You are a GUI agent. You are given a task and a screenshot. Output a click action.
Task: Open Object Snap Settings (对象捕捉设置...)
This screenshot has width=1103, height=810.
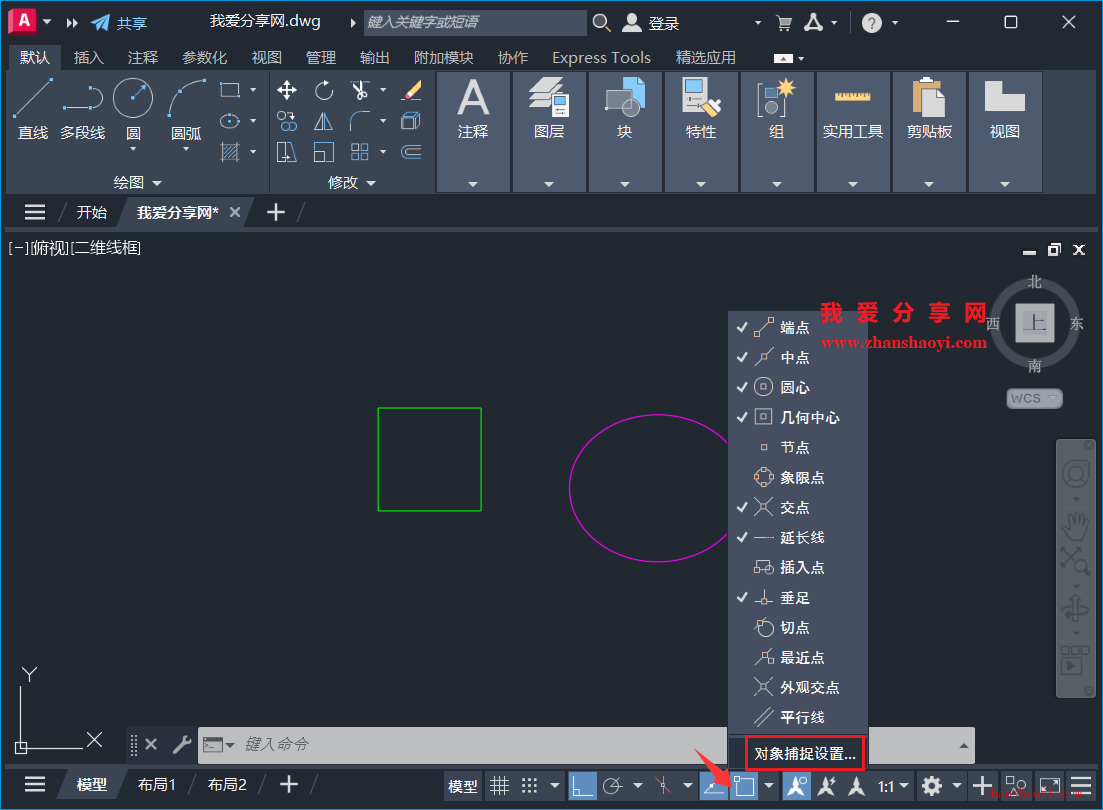coord(805,754)
